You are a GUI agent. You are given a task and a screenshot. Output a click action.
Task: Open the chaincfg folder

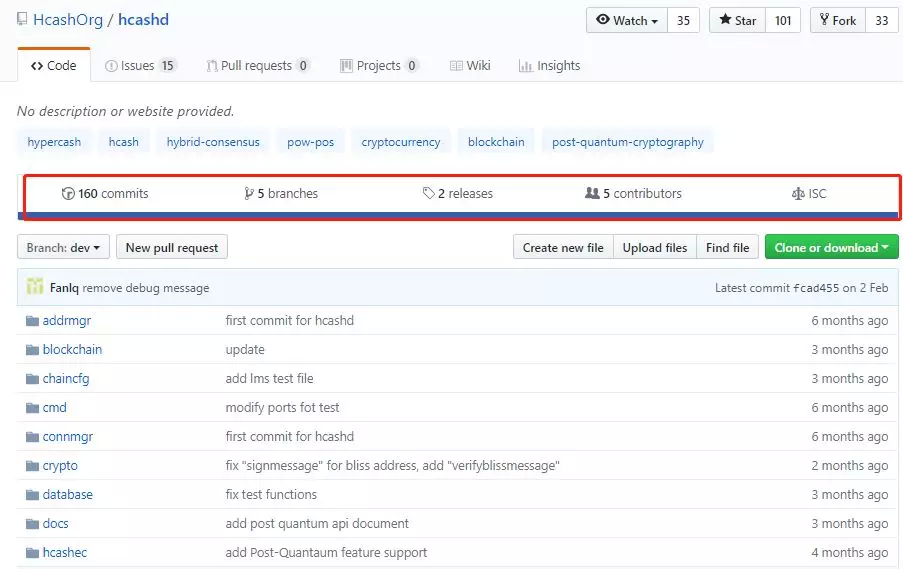click(66, 378)
